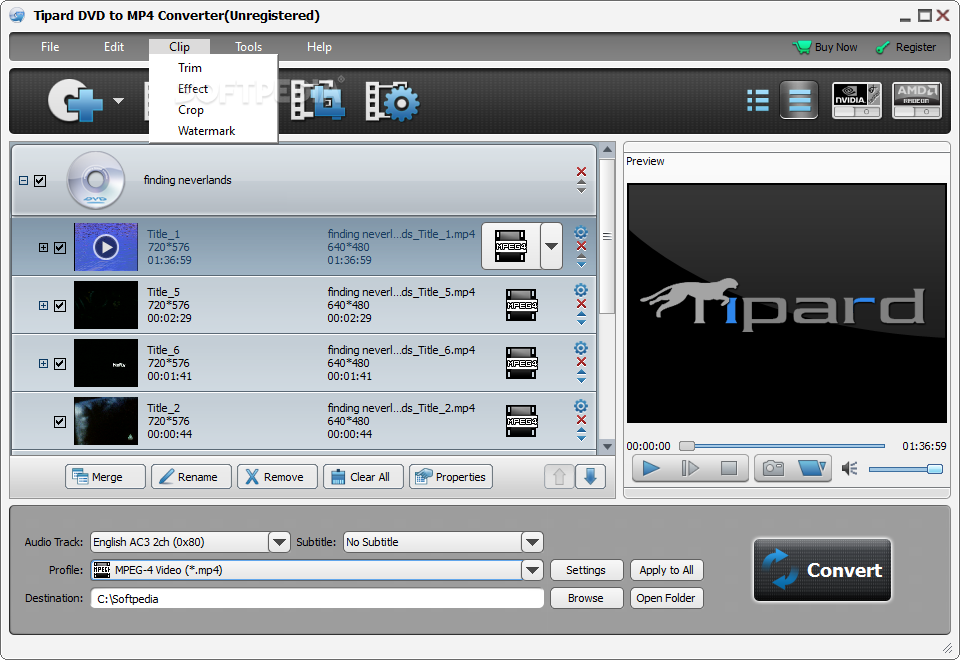Take a snapshot with camera icon

coord(773,468)
